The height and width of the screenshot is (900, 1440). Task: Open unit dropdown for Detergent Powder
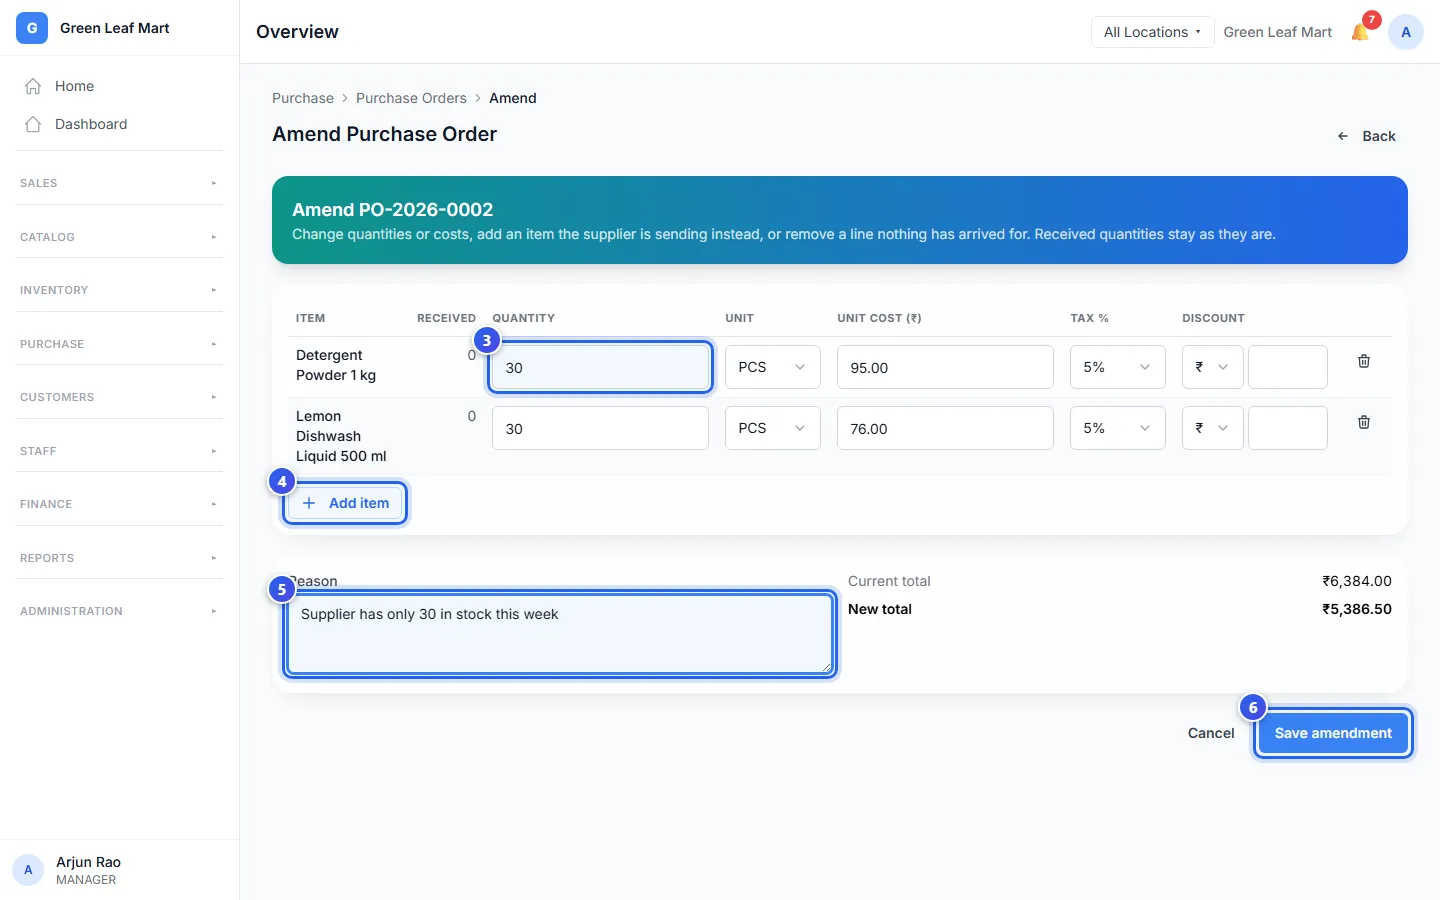[x=773, y=367]
